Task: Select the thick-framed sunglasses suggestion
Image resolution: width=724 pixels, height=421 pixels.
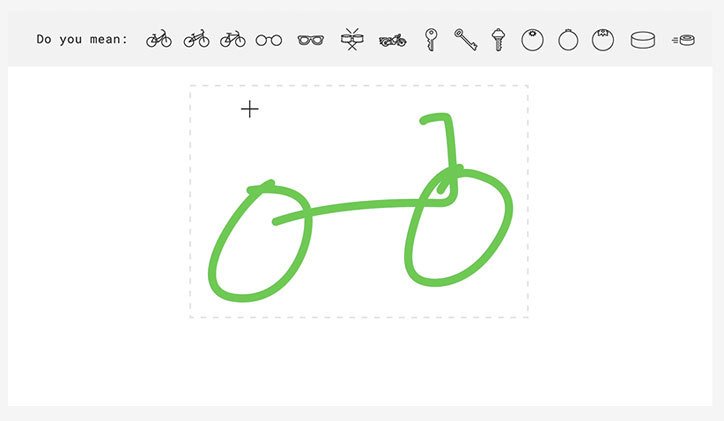Action: click(311, 41)
